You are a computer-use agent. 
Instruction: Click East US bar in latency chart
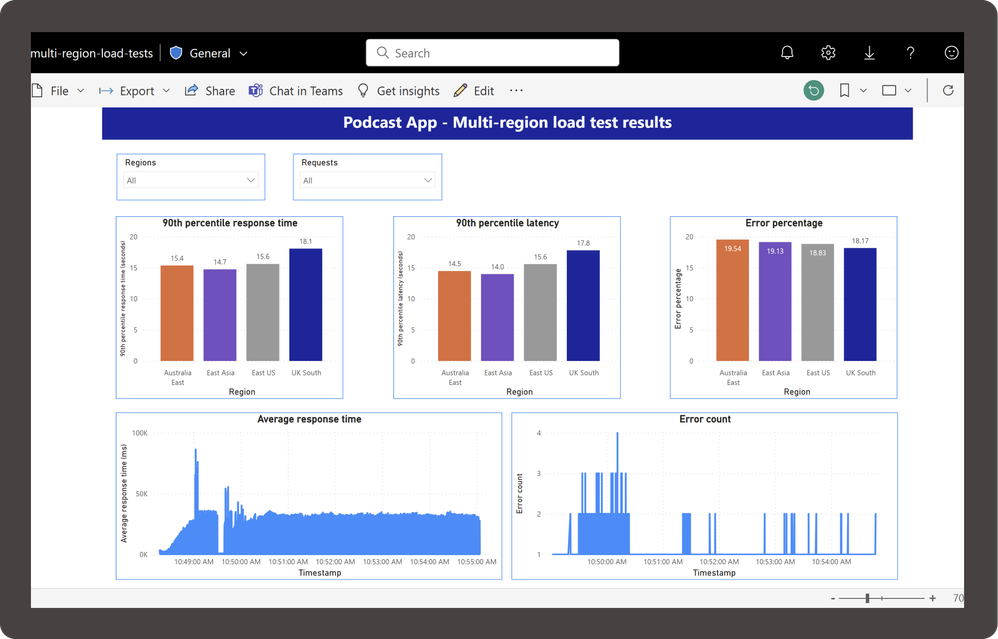540,312
